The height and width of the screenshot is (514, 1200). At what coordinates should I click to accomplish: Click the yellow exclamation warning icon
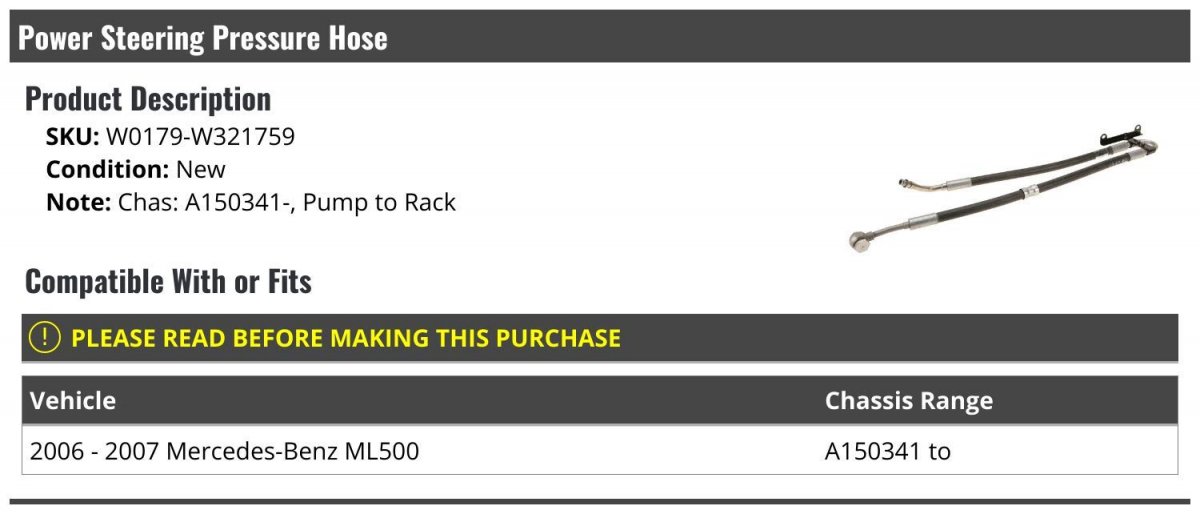(46, 338)
